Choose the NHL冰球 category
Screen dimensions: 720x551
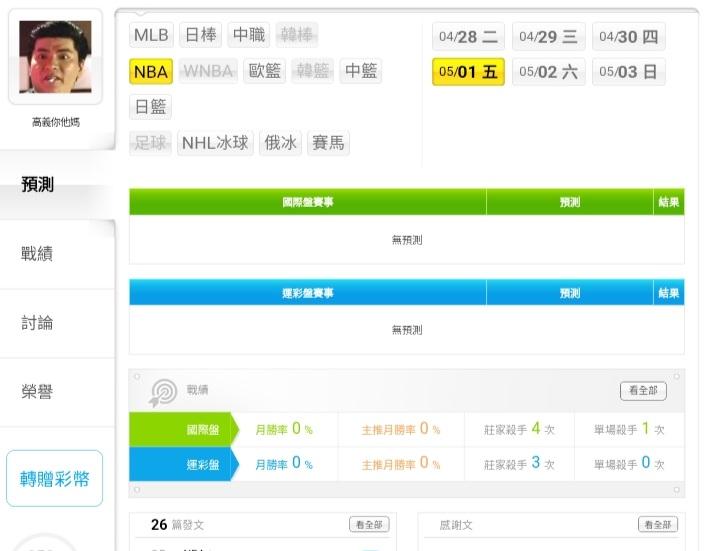(x=215, y=143)
